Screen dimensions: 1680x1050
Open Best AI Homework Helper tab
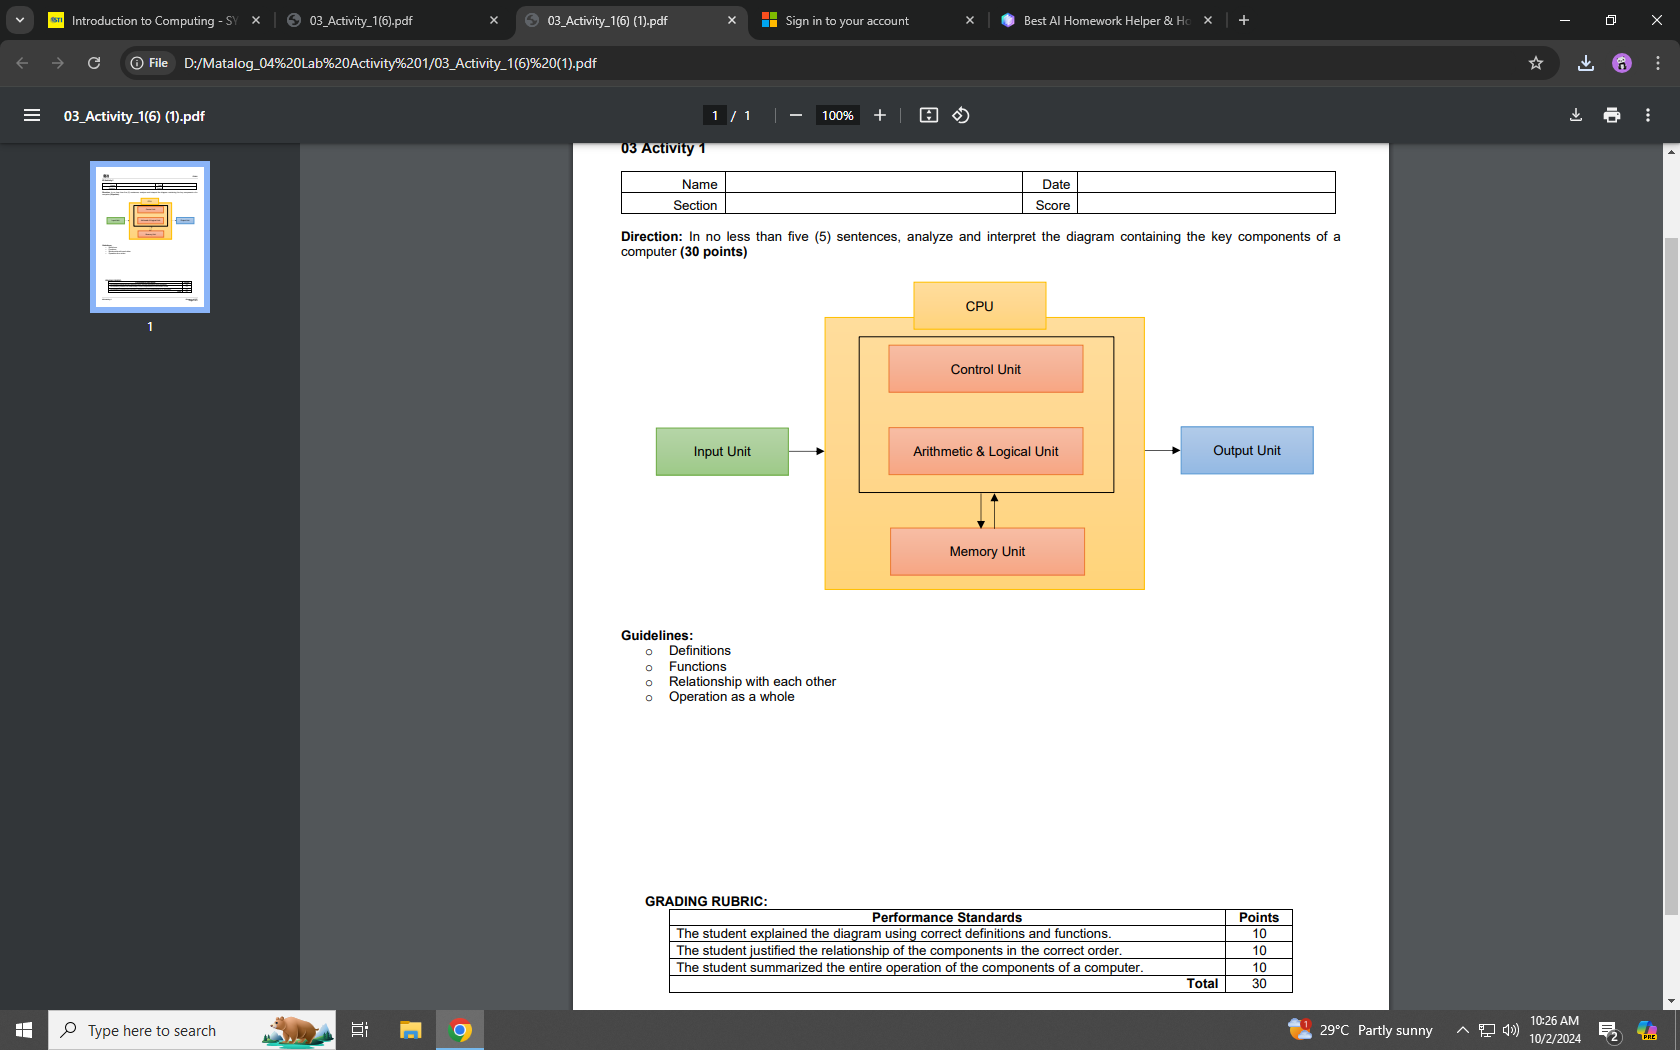(x=1106, y=20)
